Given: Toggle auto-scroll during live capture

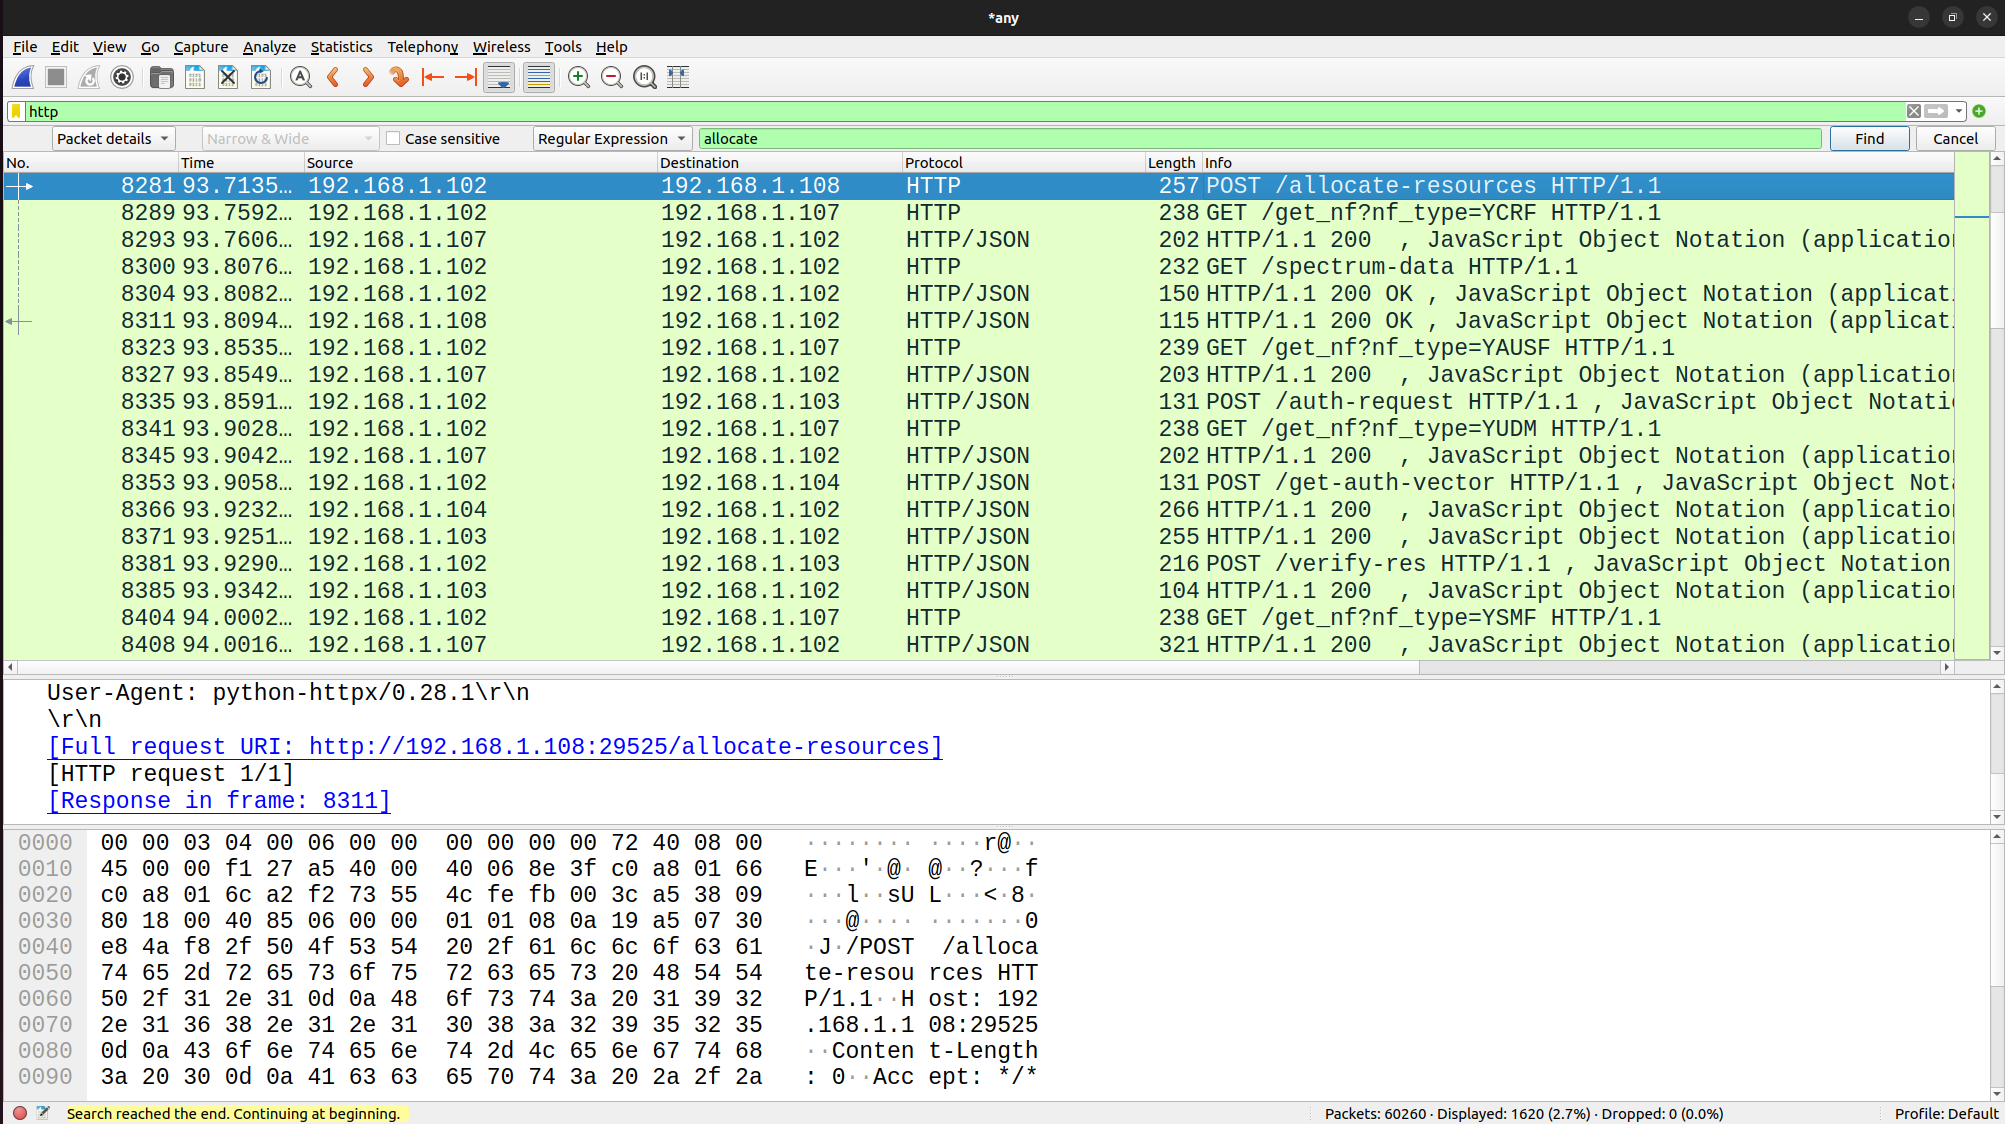Looking at the screenshot, I should coord(499,77).
